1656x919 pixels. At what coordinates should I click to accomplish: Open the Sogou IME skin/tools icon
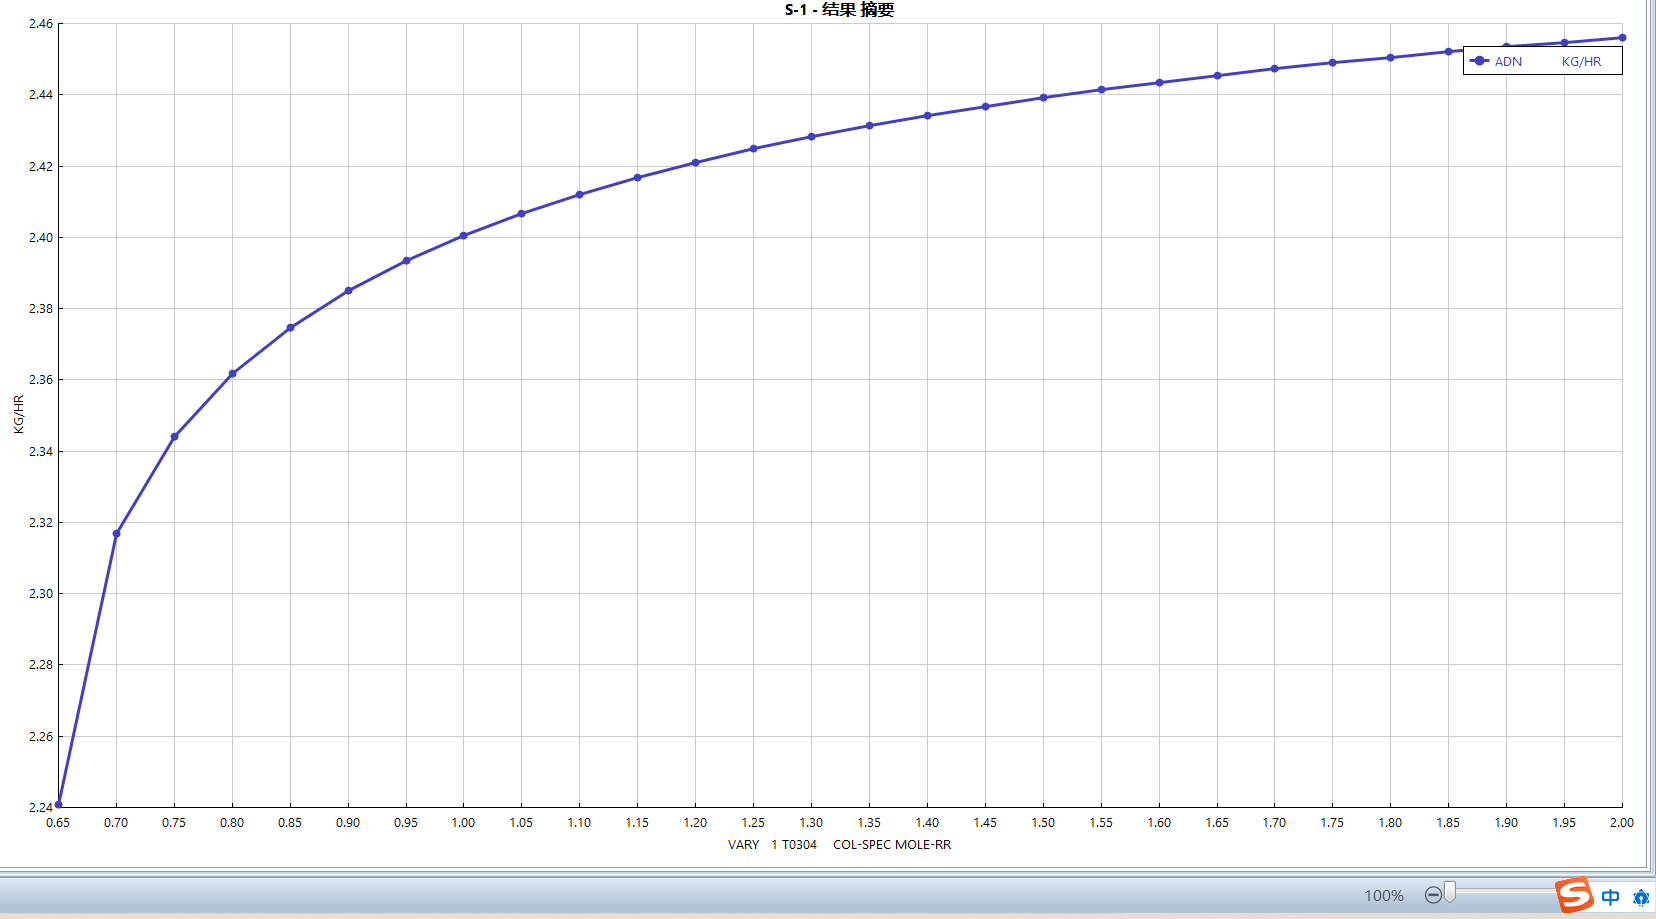[1641, 897]
